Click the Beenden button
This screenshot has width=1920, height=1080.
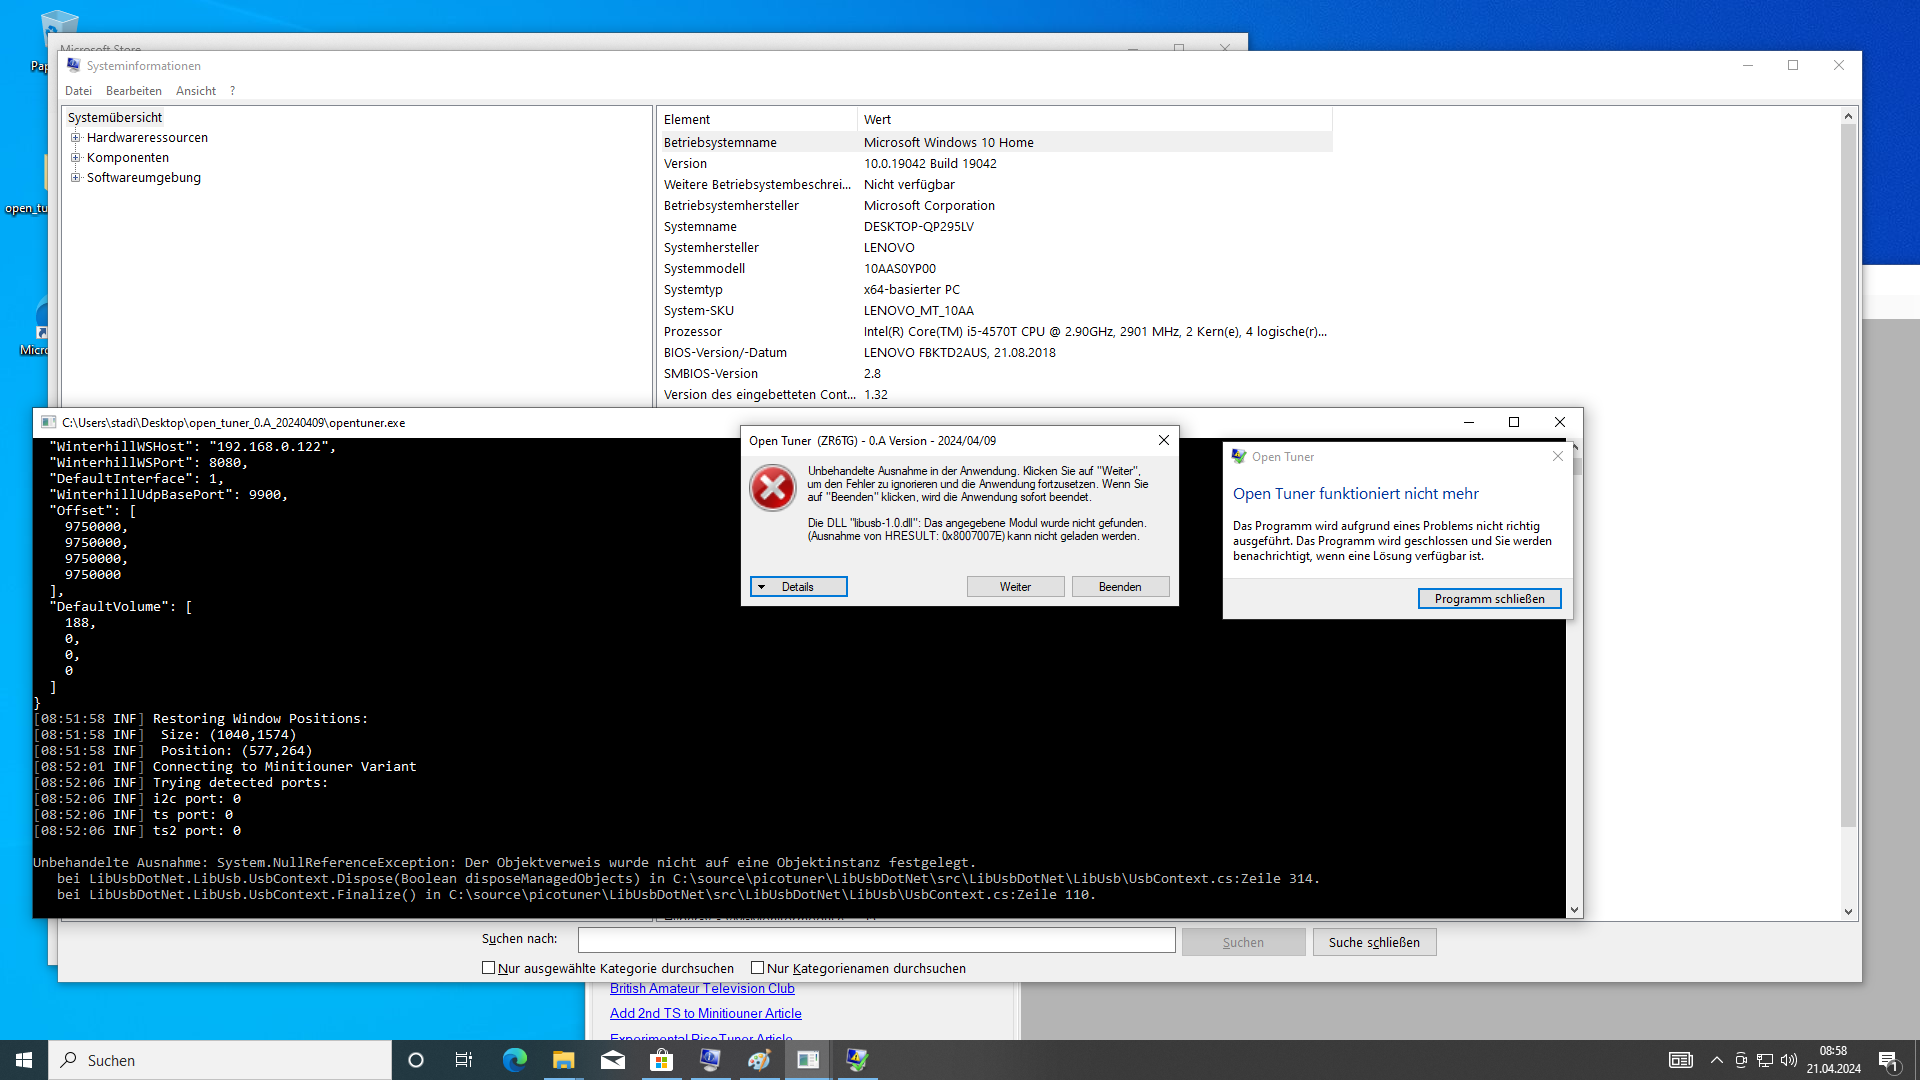[1120, 587]
